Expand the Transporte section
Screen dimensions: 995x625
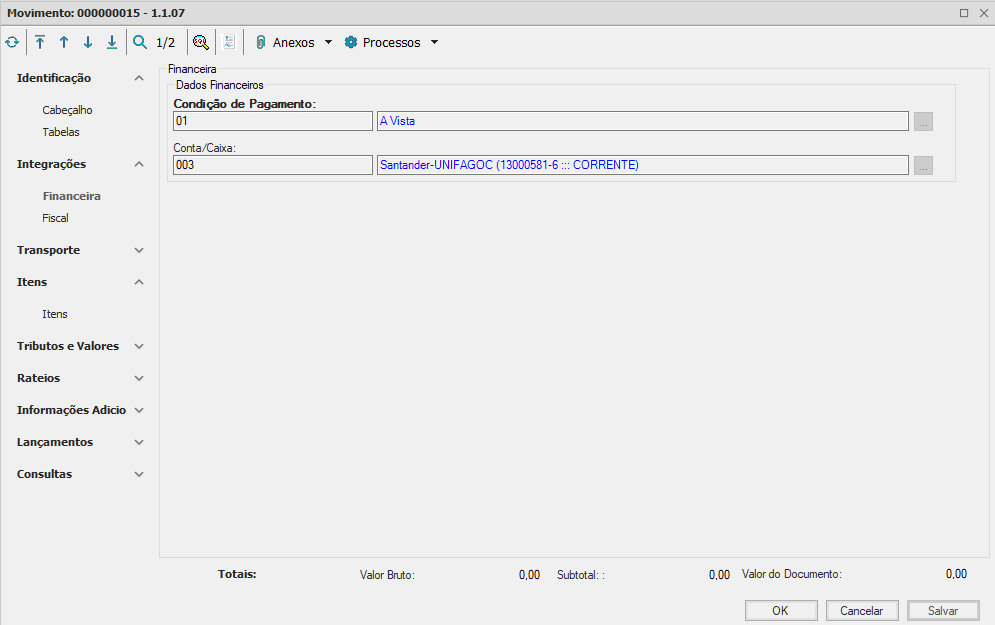pos(139,250)
